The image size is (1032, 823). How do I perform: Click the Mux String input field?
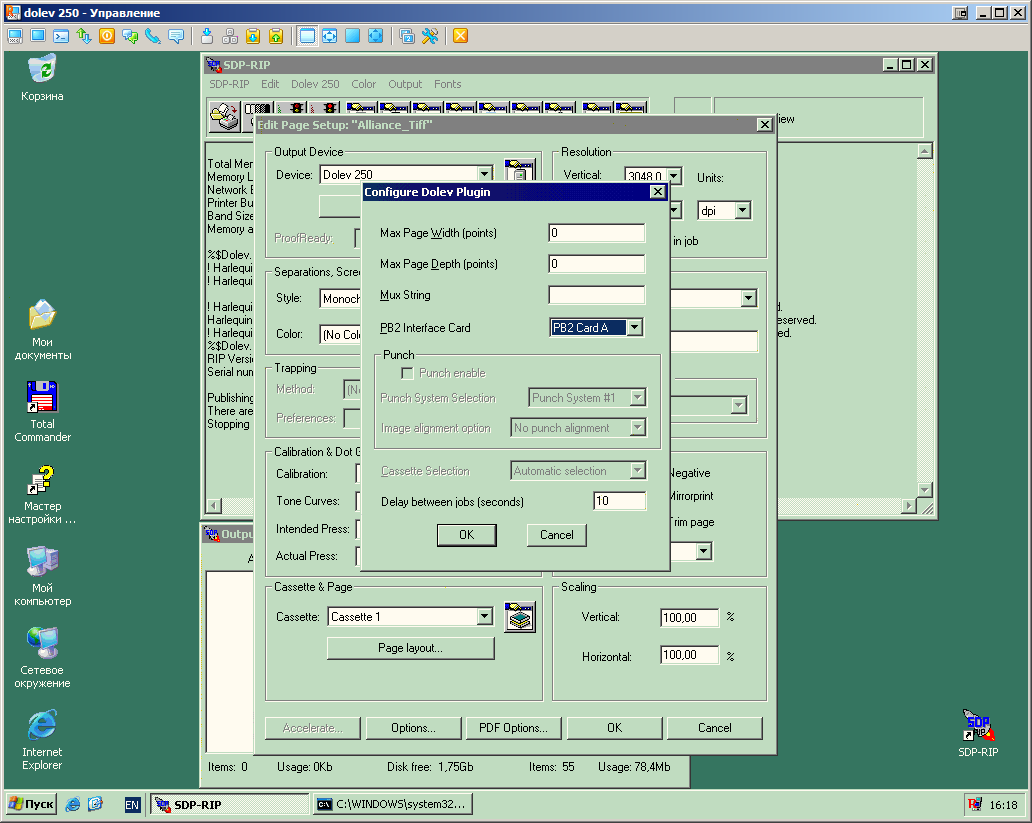pyautogui.click(x=596, y=295)
